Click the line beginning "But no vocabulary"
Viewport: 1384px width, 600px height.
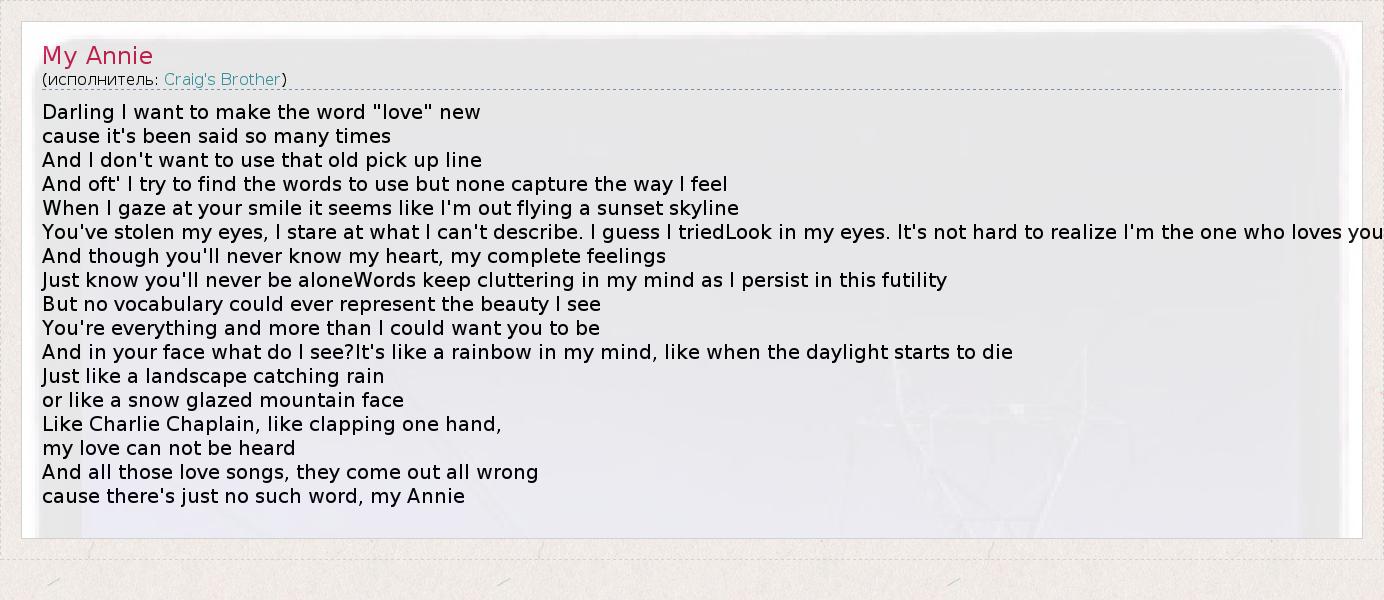click(321, 304)
